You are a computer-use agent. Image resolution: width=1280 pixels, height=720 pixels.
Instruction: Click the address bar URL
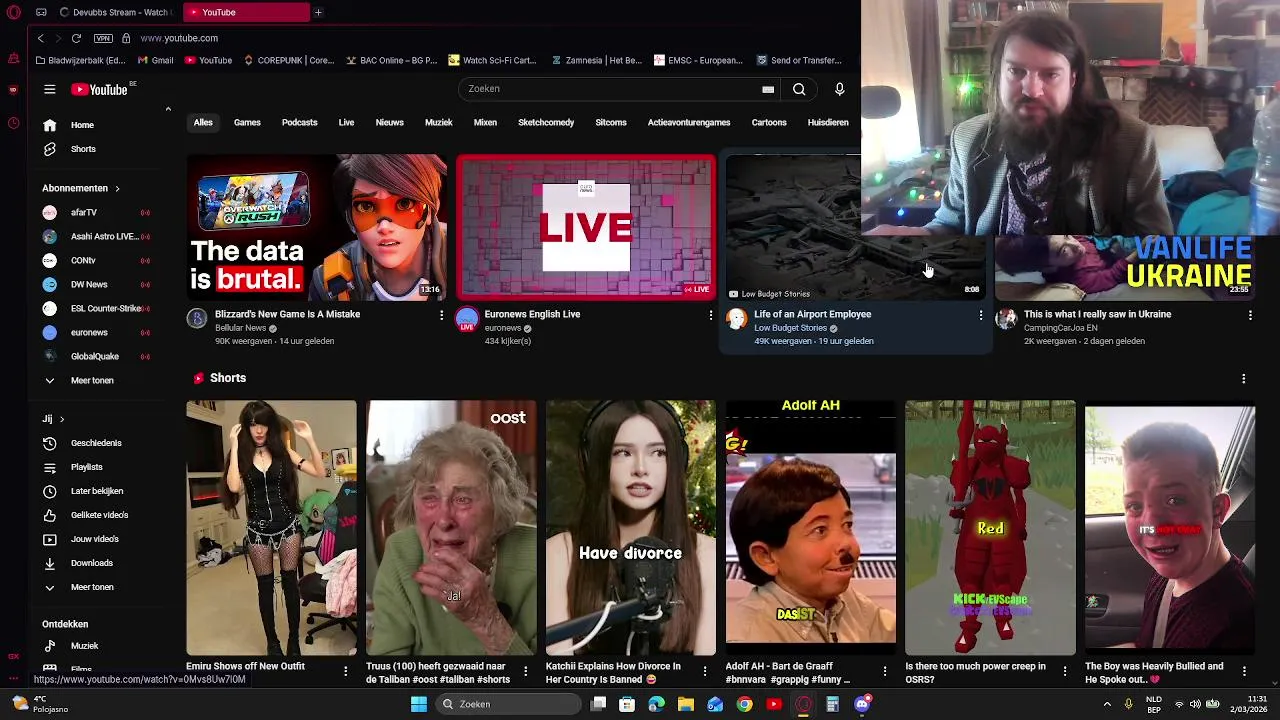coord(179,38)
